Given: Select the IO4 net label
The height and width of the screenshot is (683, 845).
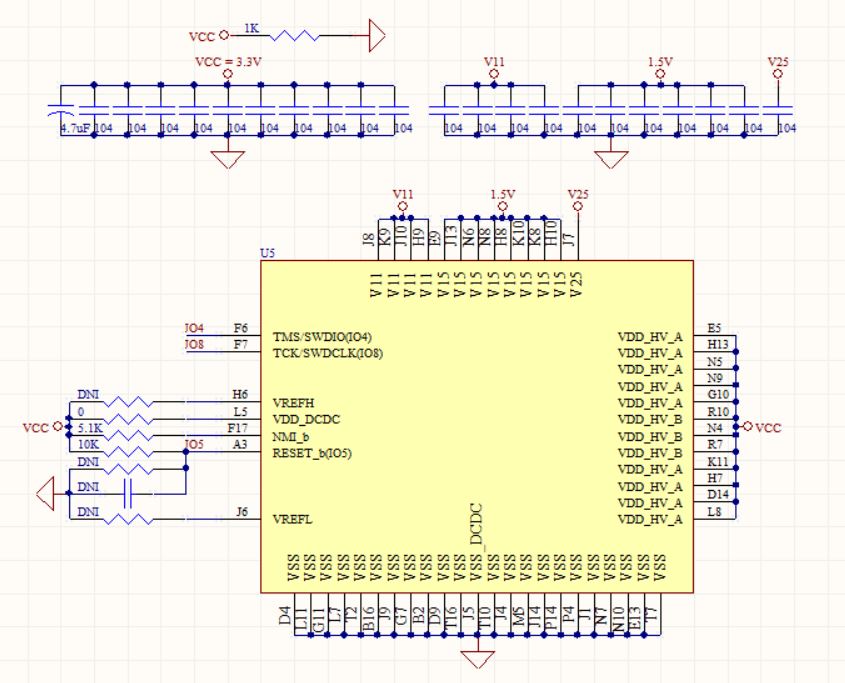Looking at the screenshot, I should pos(194,328).
